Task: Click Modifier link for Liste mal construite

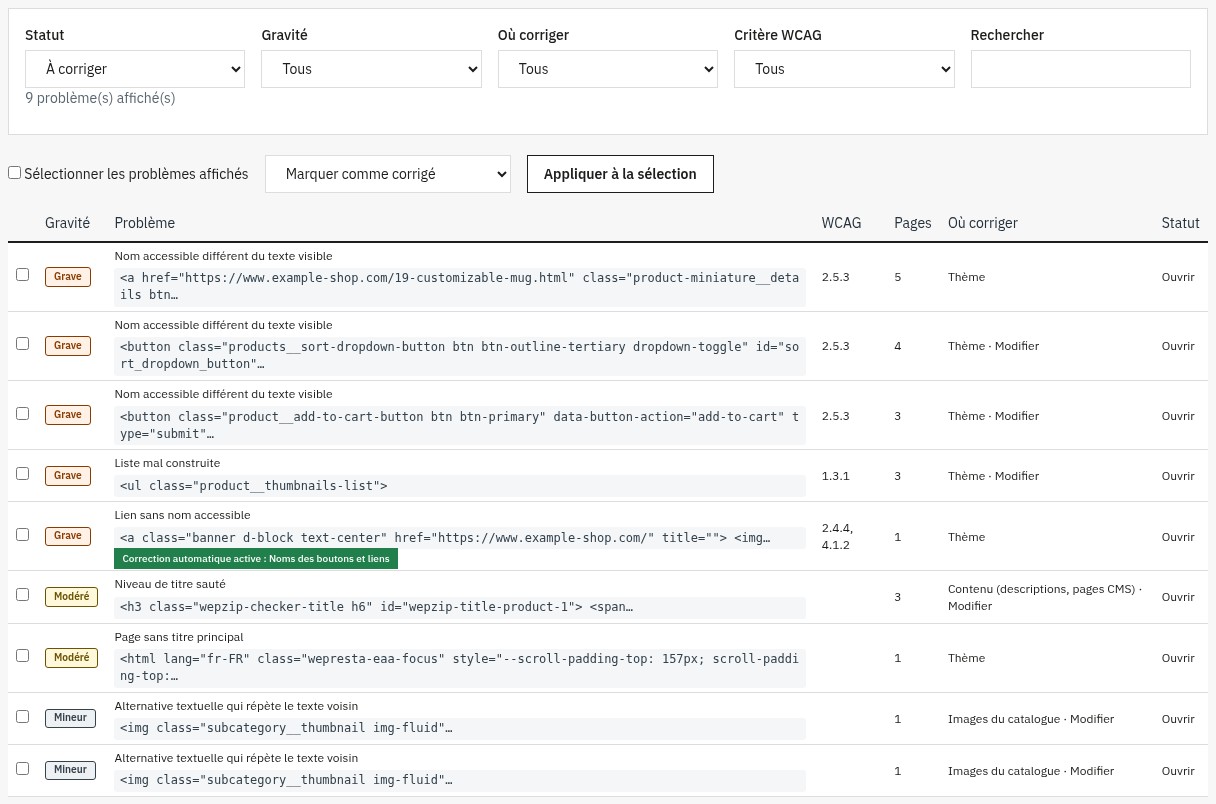Action: click(x=1017, y=476)
